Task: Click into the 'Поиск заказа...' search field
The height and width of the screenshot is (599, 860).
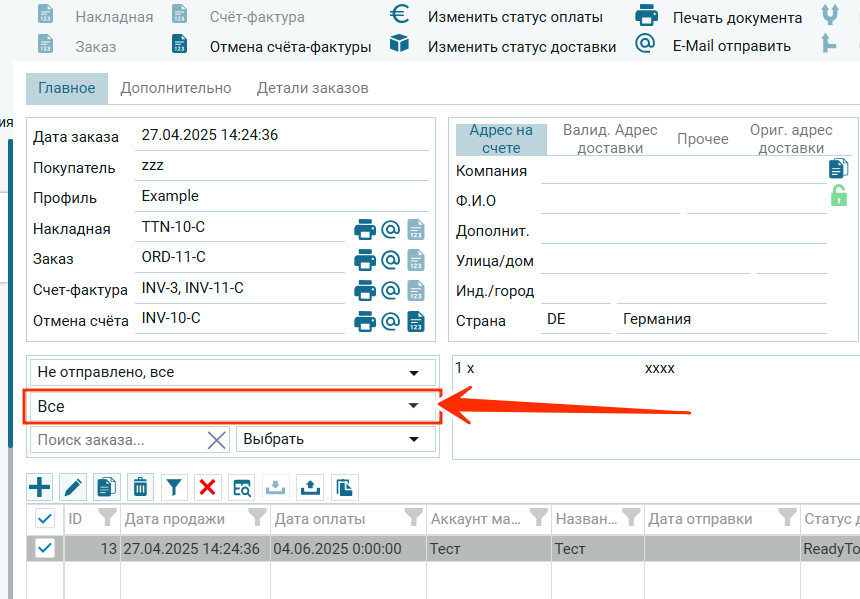Action: (x=118, y=440)
